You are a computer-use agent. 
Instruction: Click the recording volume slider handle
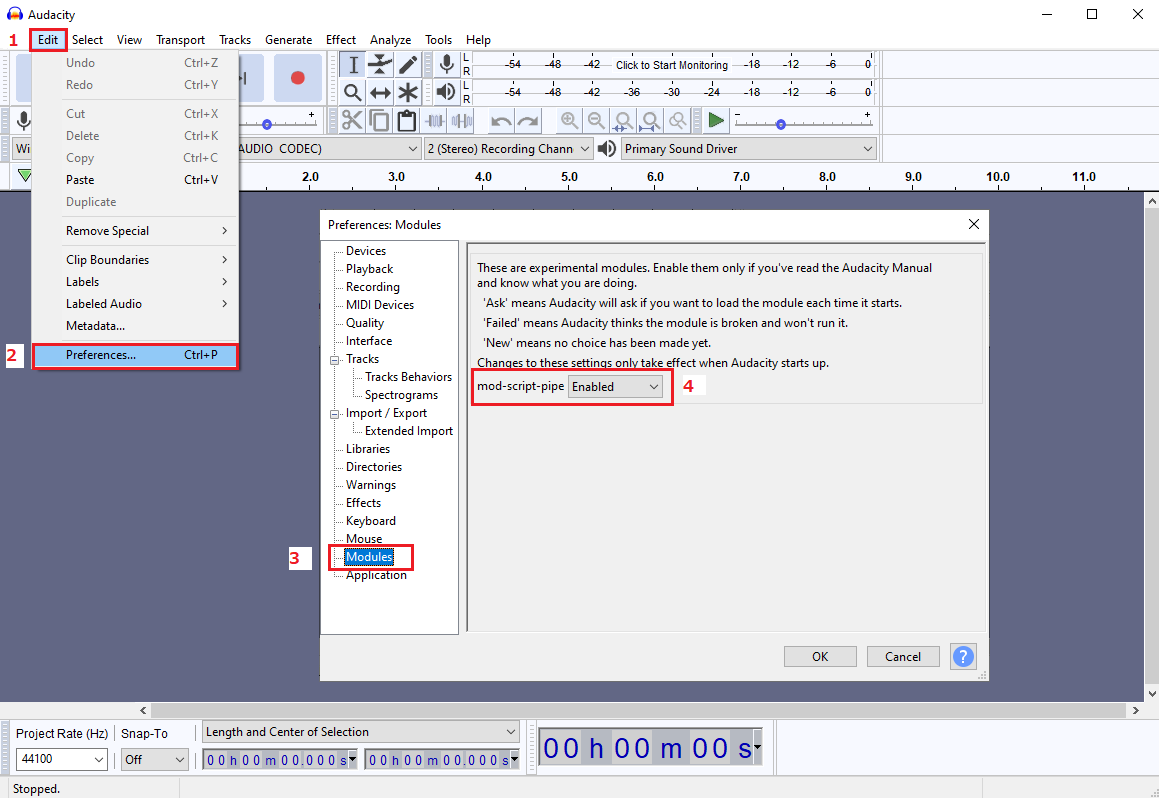(267, 124)
